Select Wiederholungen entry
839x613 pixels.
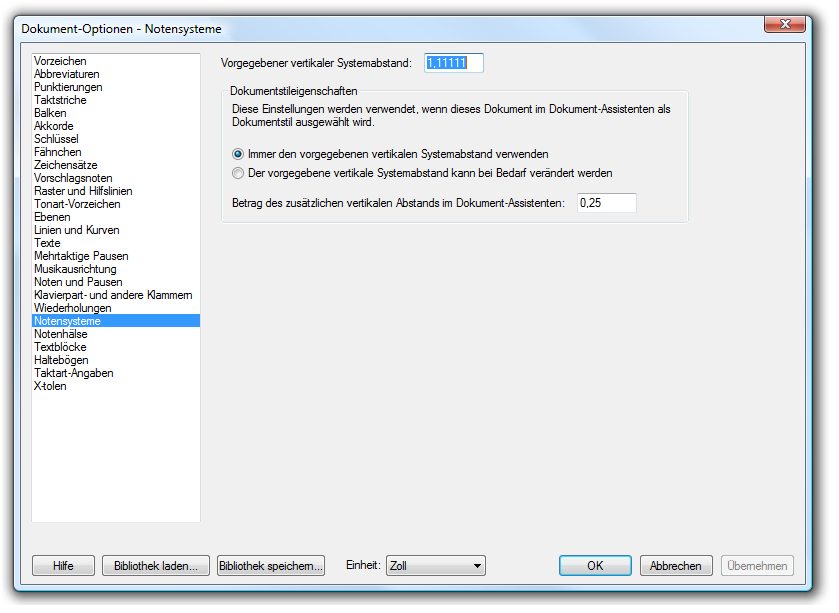[x=116, y=308]
